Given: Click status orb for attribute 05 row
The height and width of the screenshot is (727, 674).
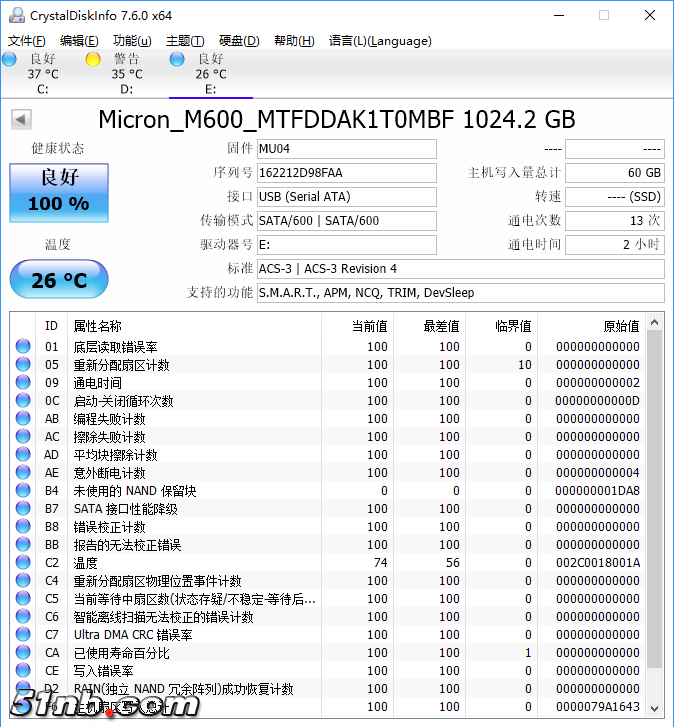Looking at the screenshot, I should 23,365.
